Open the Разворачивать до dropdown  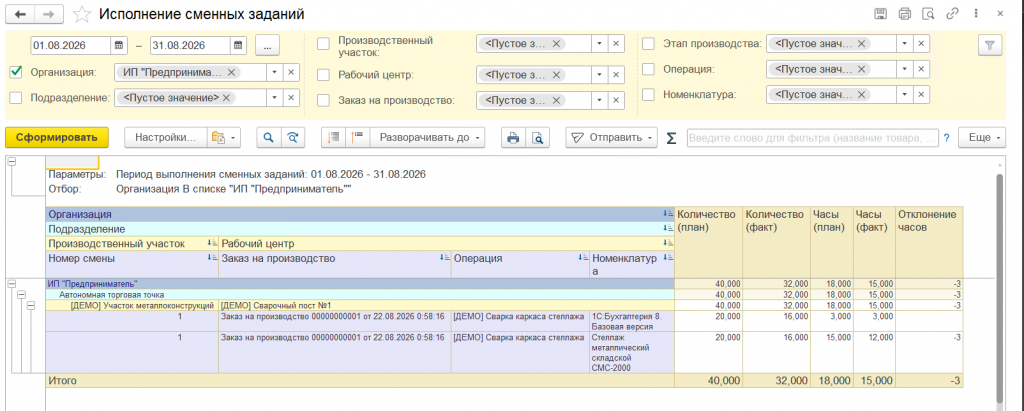(x=428, y=138)
